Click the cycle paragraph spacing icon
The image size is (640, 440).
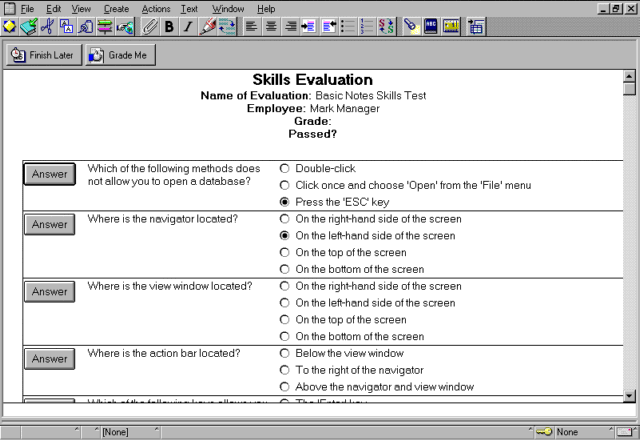[227, 27]
